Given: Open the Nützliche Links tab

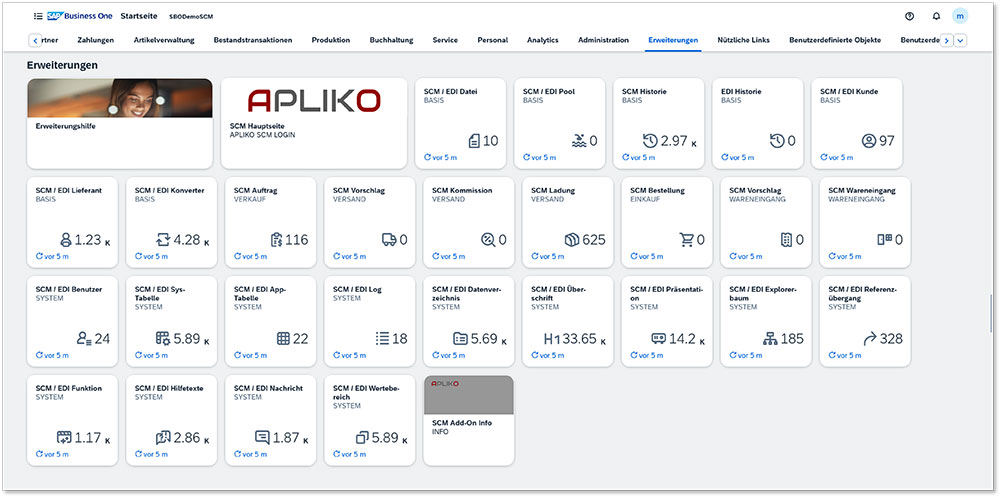Looking at the screenshot, I should [743, 40].
